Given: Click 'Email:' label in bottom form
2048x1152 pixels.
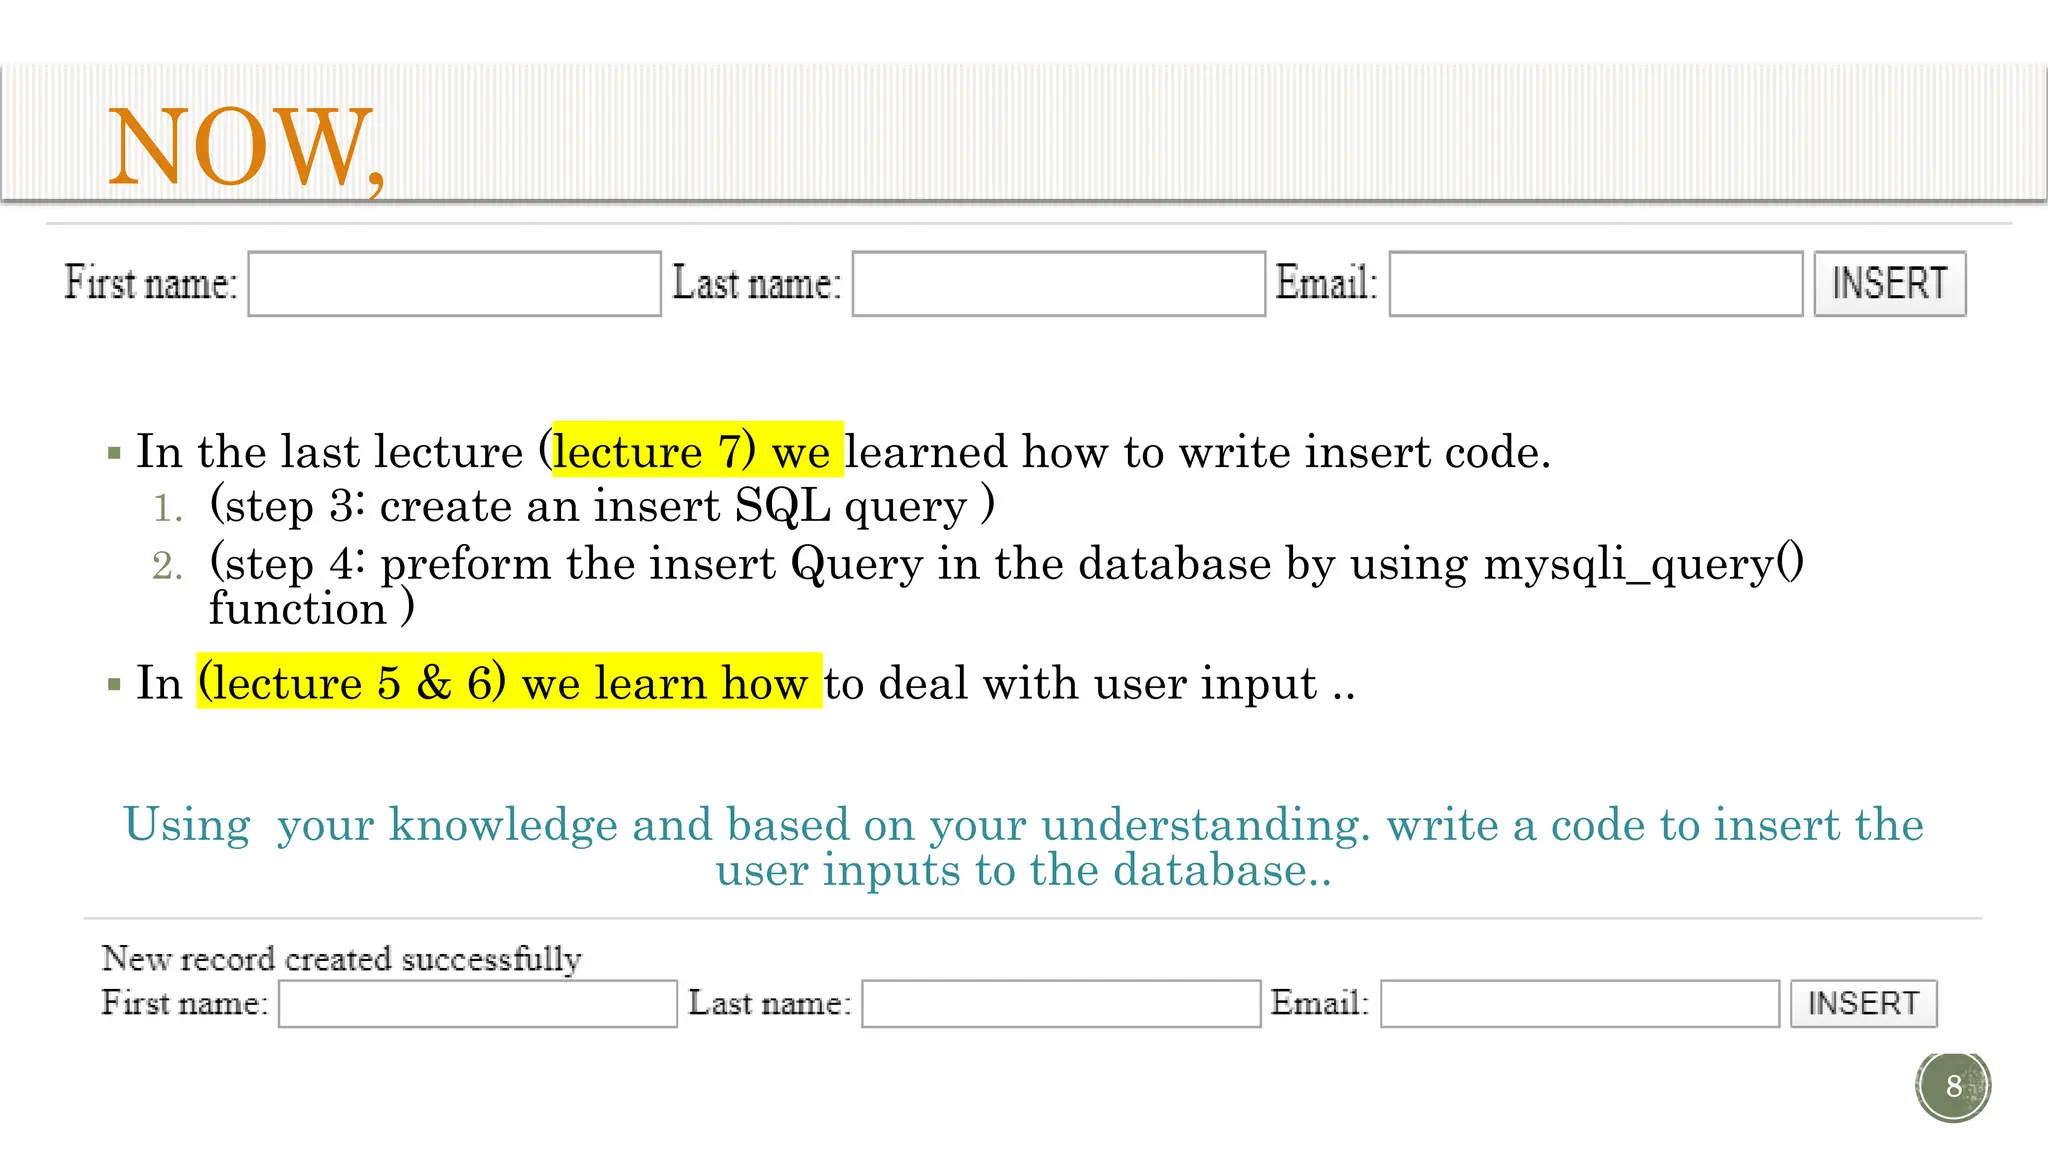Looking at the screenshot, I should (1320, 1002).
